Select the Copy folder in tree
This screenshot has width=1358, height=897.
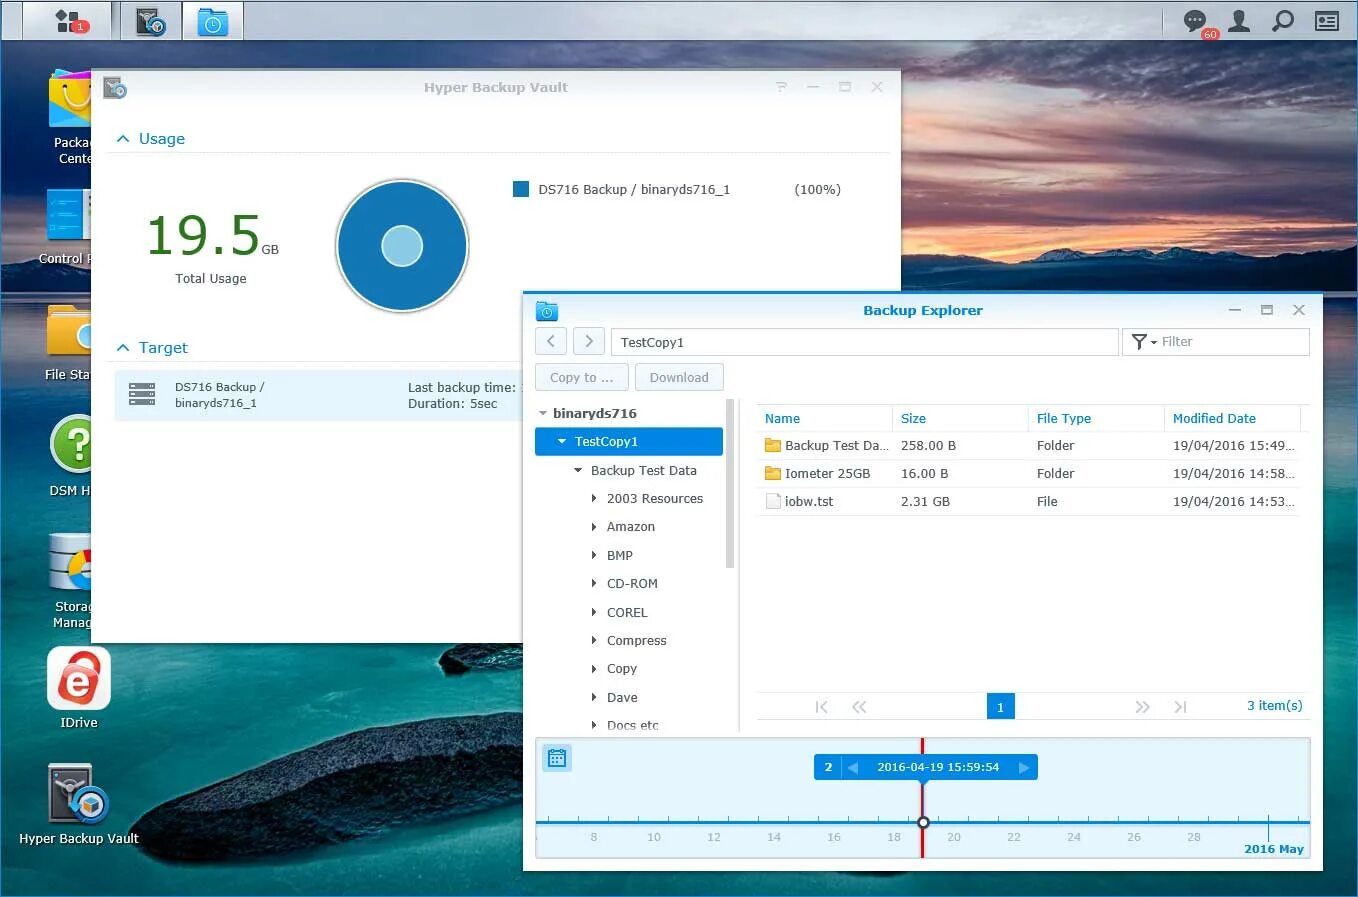622,668
